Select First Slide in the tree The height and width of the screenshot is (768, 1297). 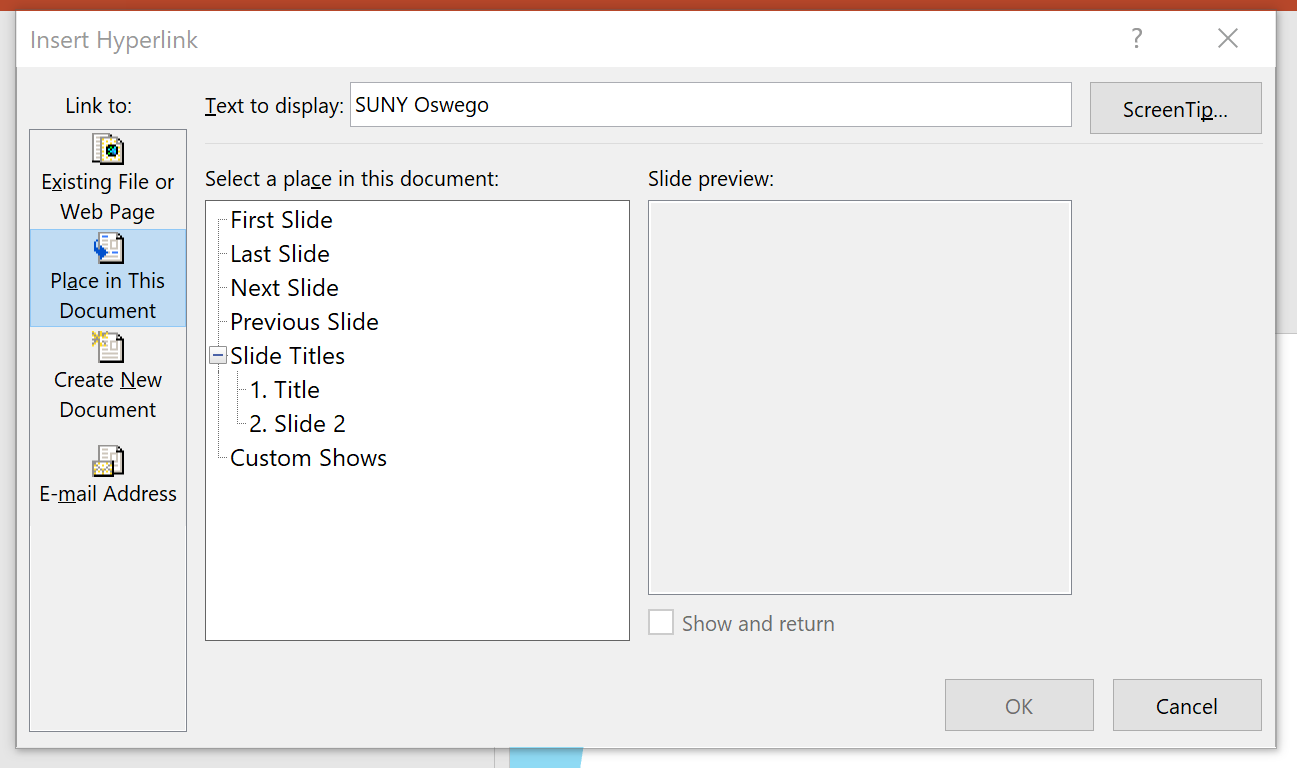[x=281, y=220]
